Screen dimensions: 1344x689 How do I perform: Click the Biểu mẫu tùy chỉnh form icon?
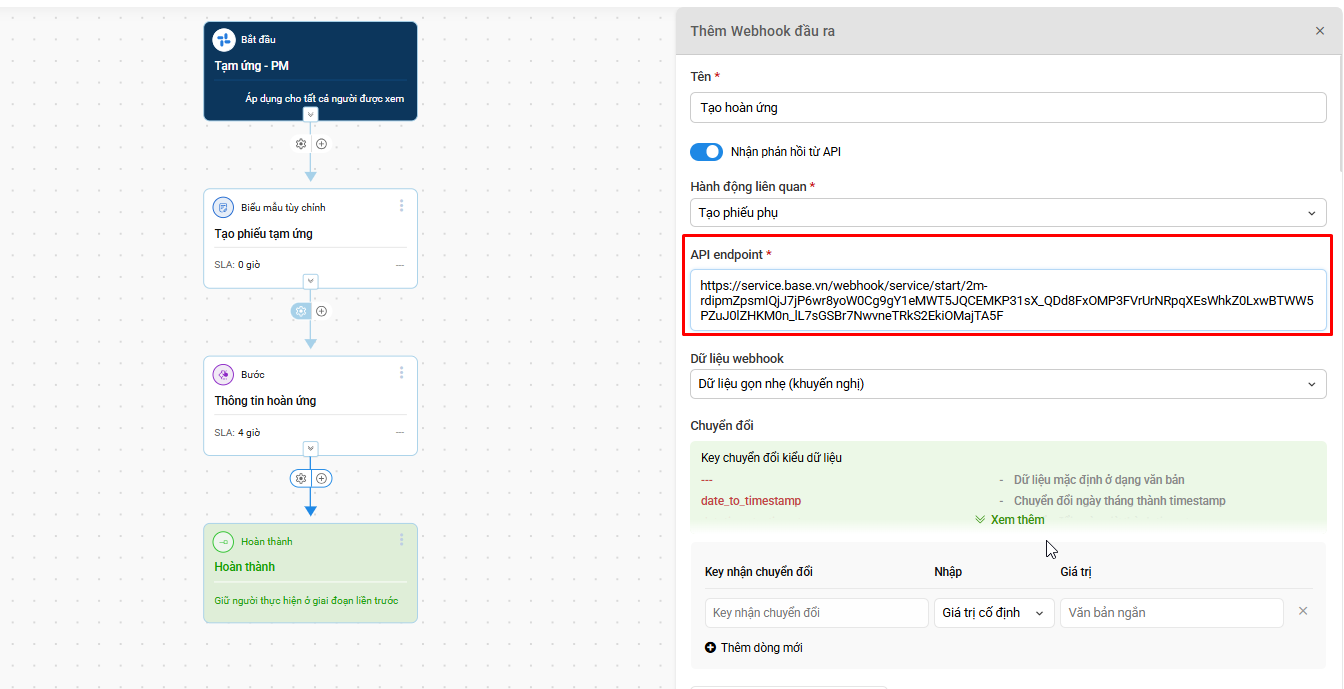(224, 207)
